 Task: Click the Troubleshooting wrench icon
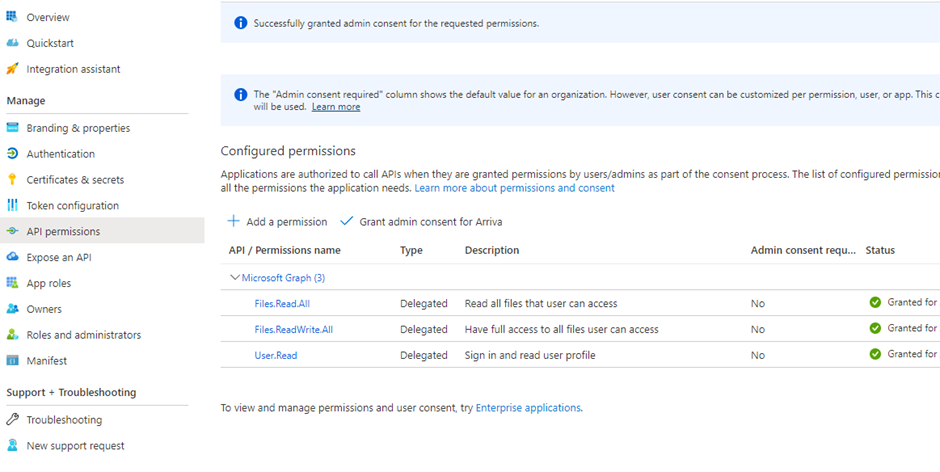point(12,419)
